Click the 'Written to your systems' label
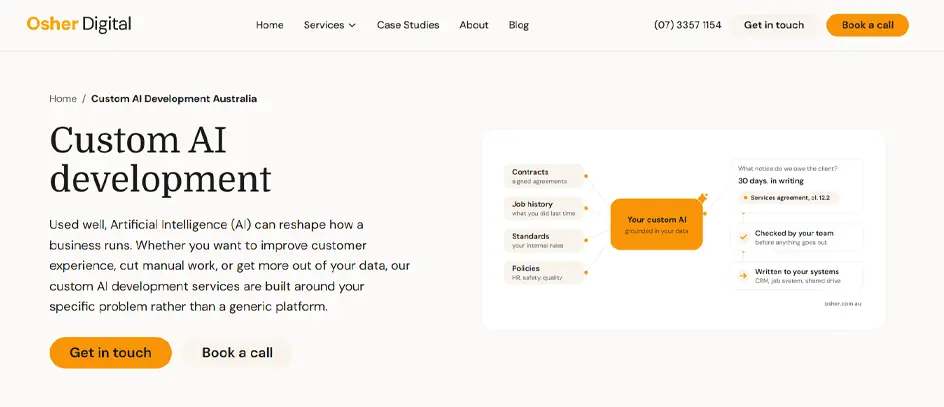Image resolution: width=944 pixels, height=407 pixels. [x=796, y=272]
